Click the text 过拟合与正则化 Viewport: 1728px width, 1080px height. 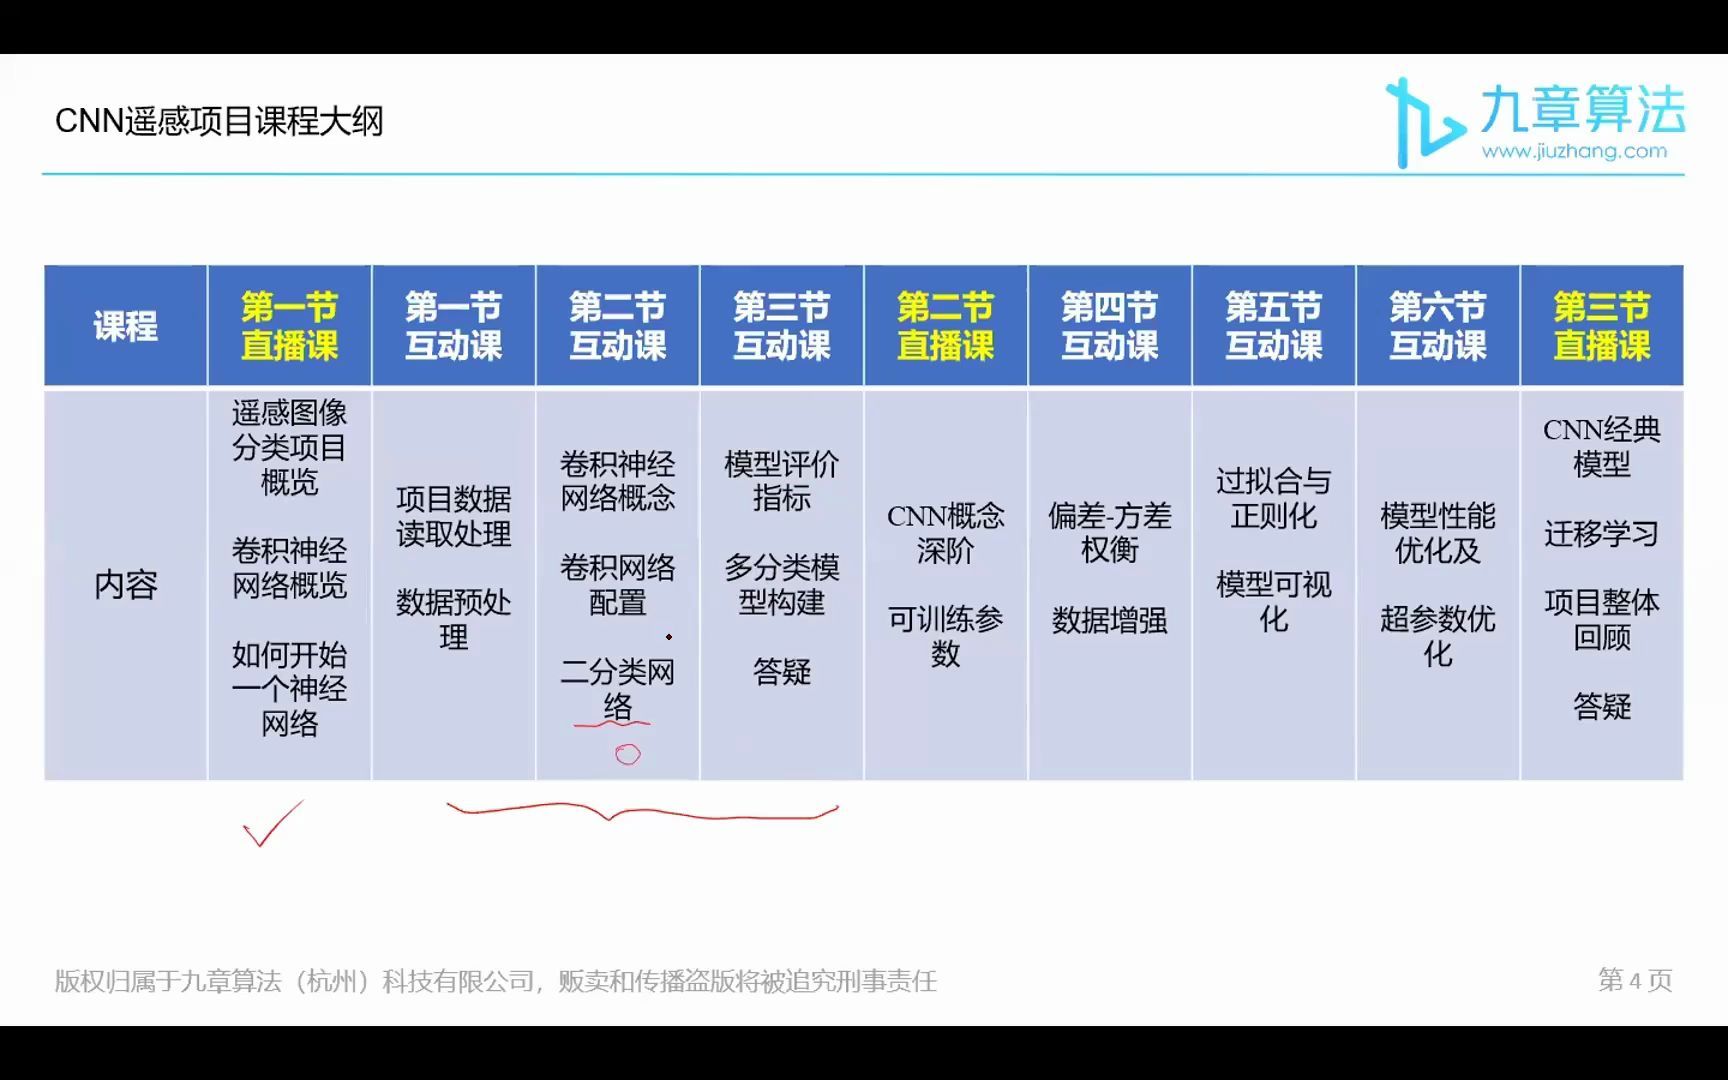(1273, 499)
